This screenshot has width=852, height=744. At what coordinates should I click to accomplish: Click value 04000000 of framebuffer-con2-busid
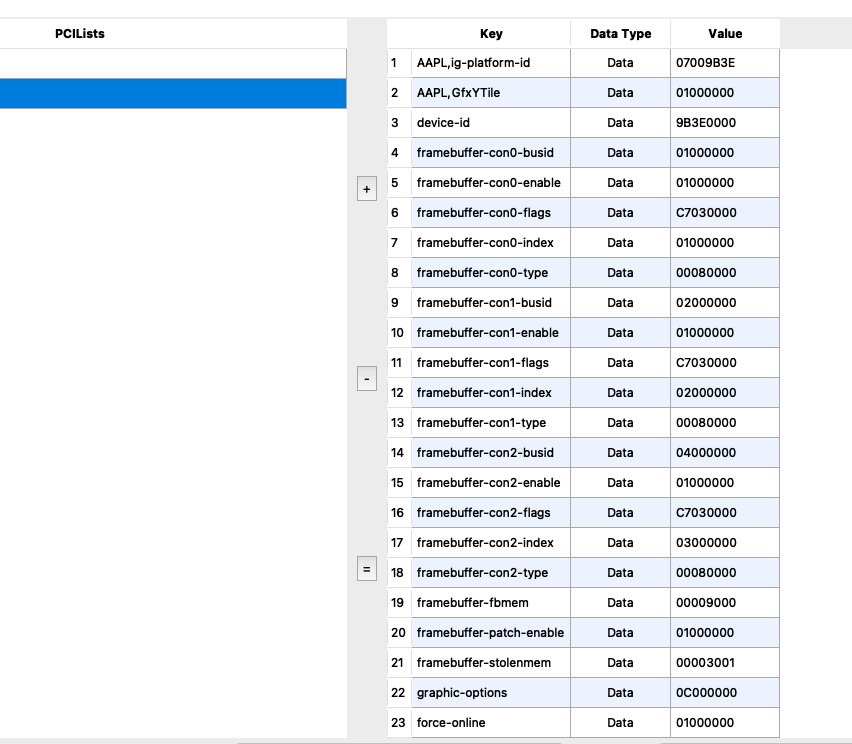pos(725,453)
